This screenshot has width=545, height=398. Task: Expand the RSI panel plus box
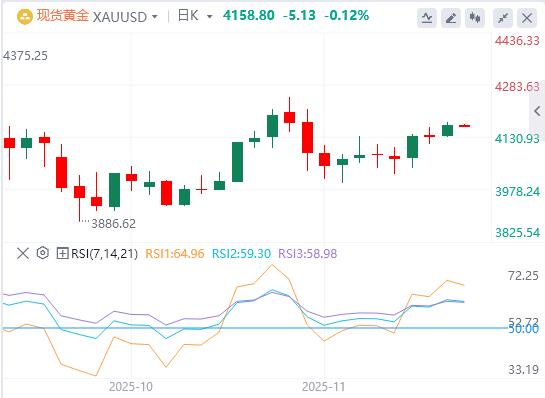click(x=62, y=253)
